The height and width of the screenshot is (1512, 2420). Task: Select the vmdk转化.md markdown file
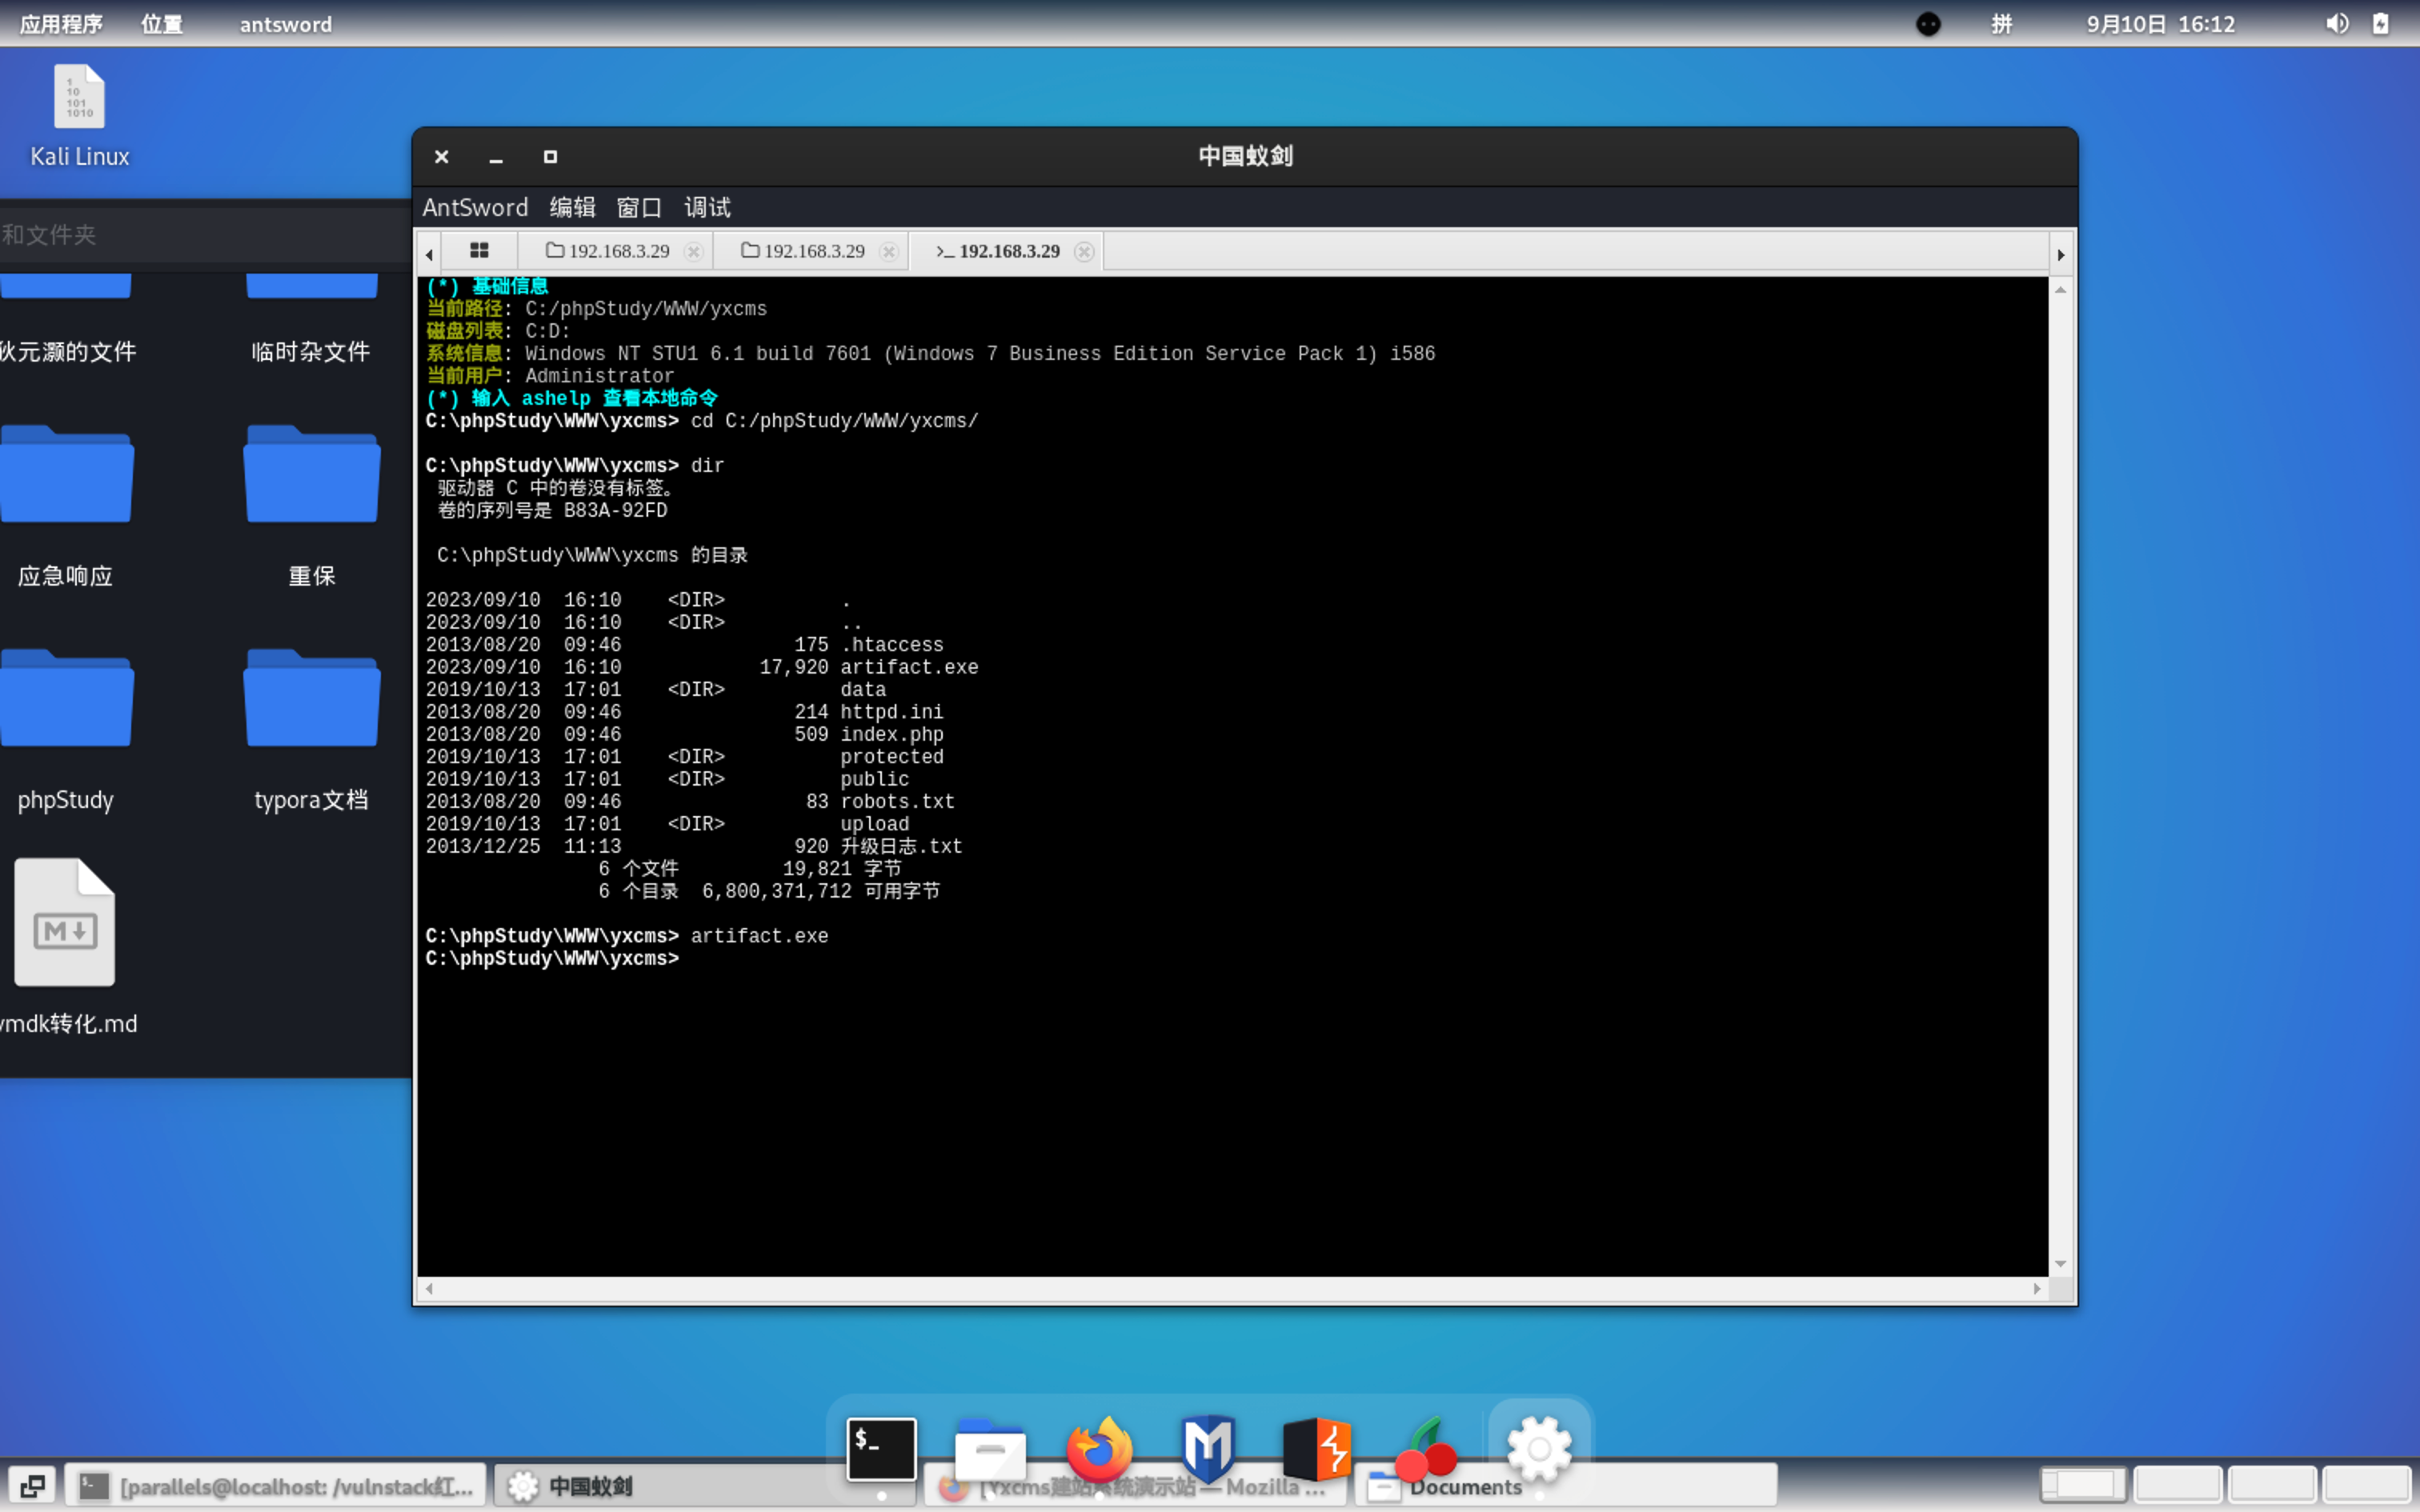(66, 947)
